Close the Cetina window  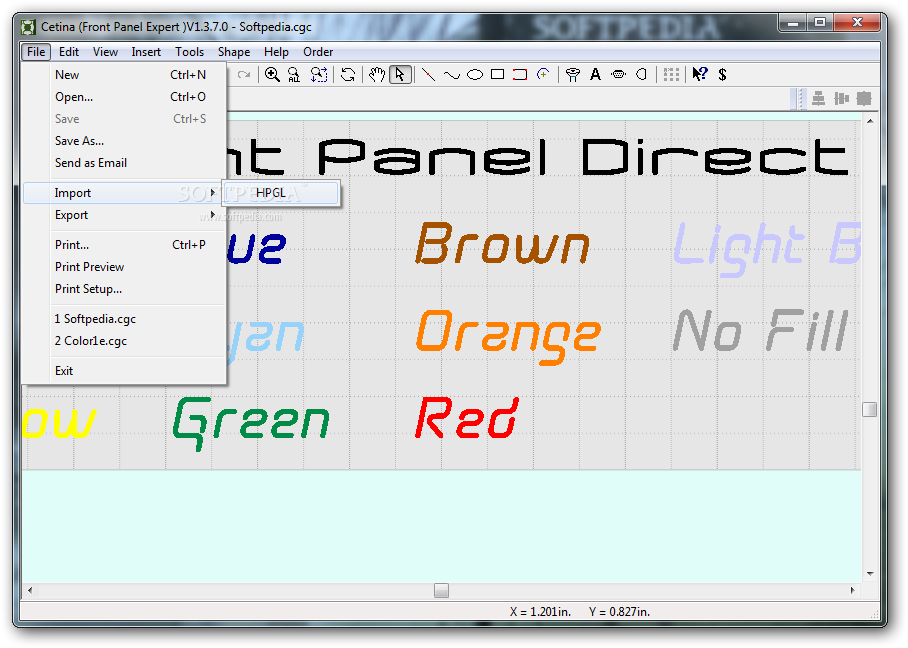[858, 23]
